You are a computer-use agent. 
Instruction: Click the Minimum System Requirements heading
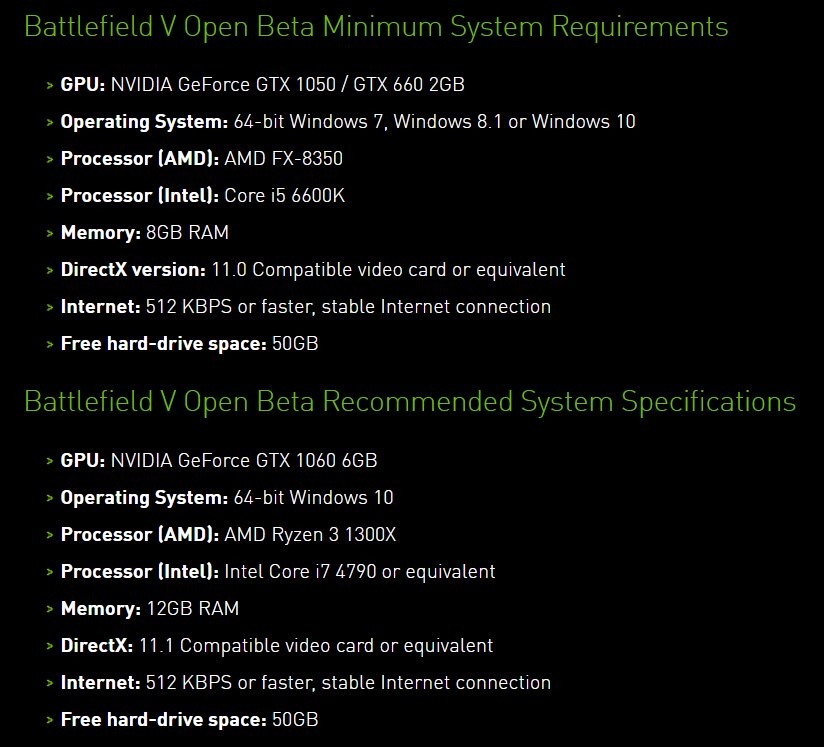[376, 27]
